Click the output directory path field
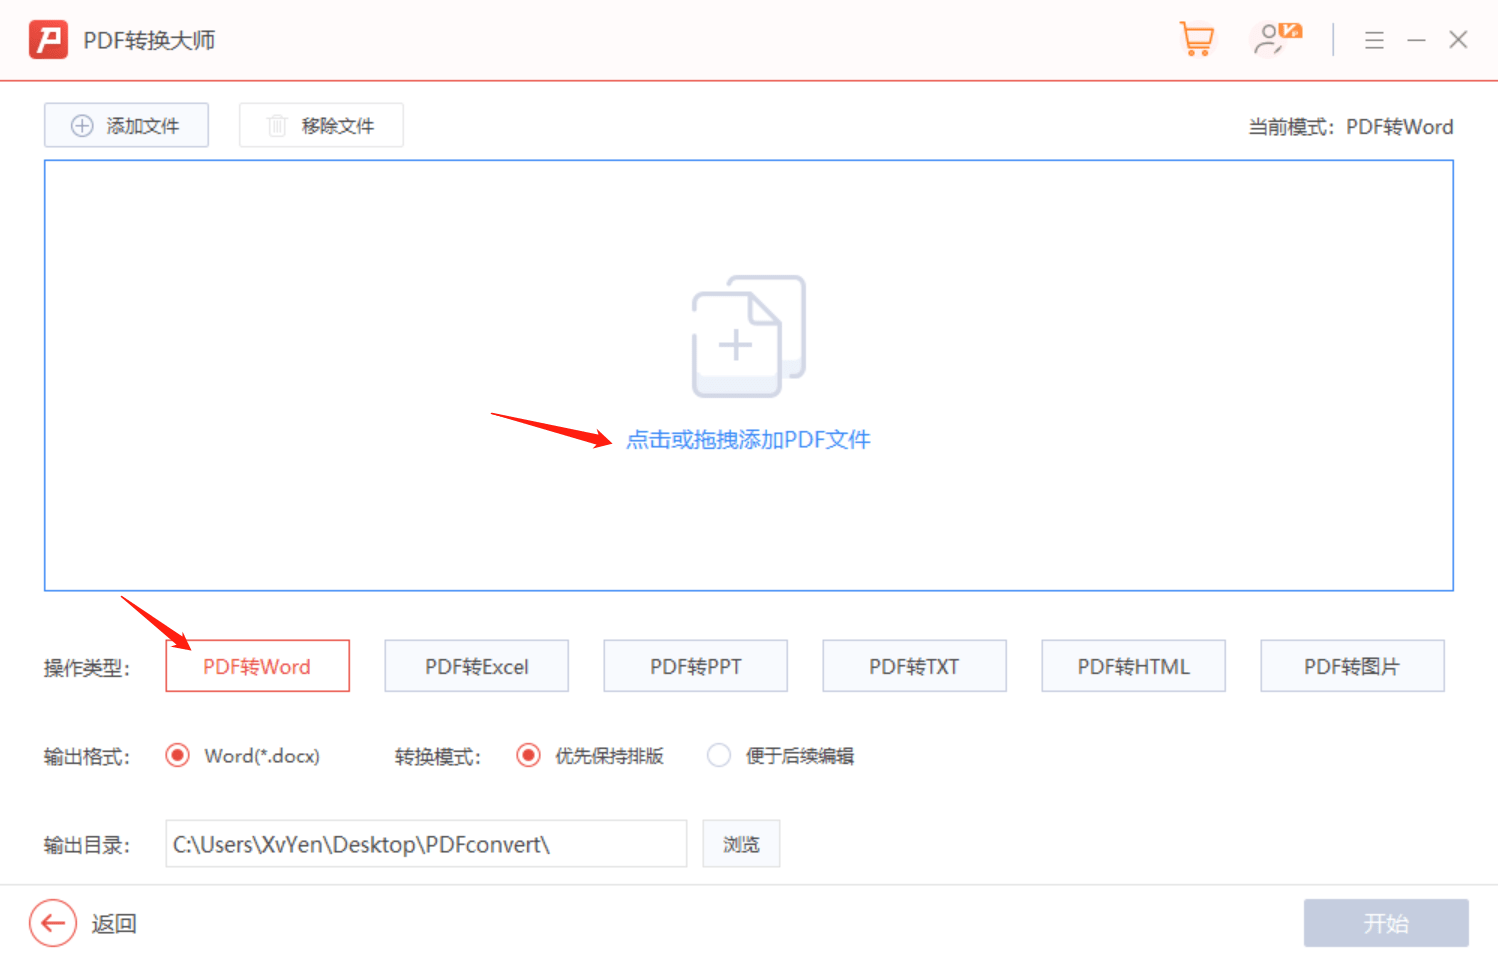This screenshot has height=957, width=1498. pyautogui.click(x=426, y=844)
